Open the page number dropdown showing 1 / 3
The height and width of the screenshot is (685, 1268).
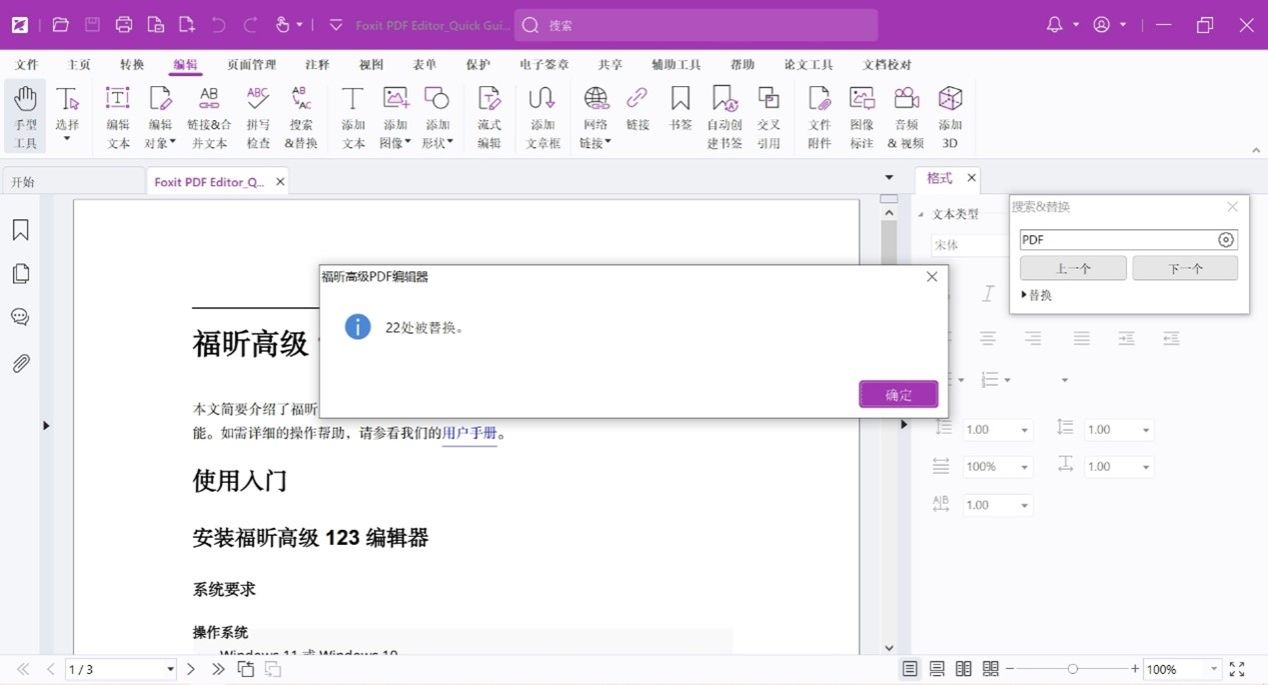170,669
